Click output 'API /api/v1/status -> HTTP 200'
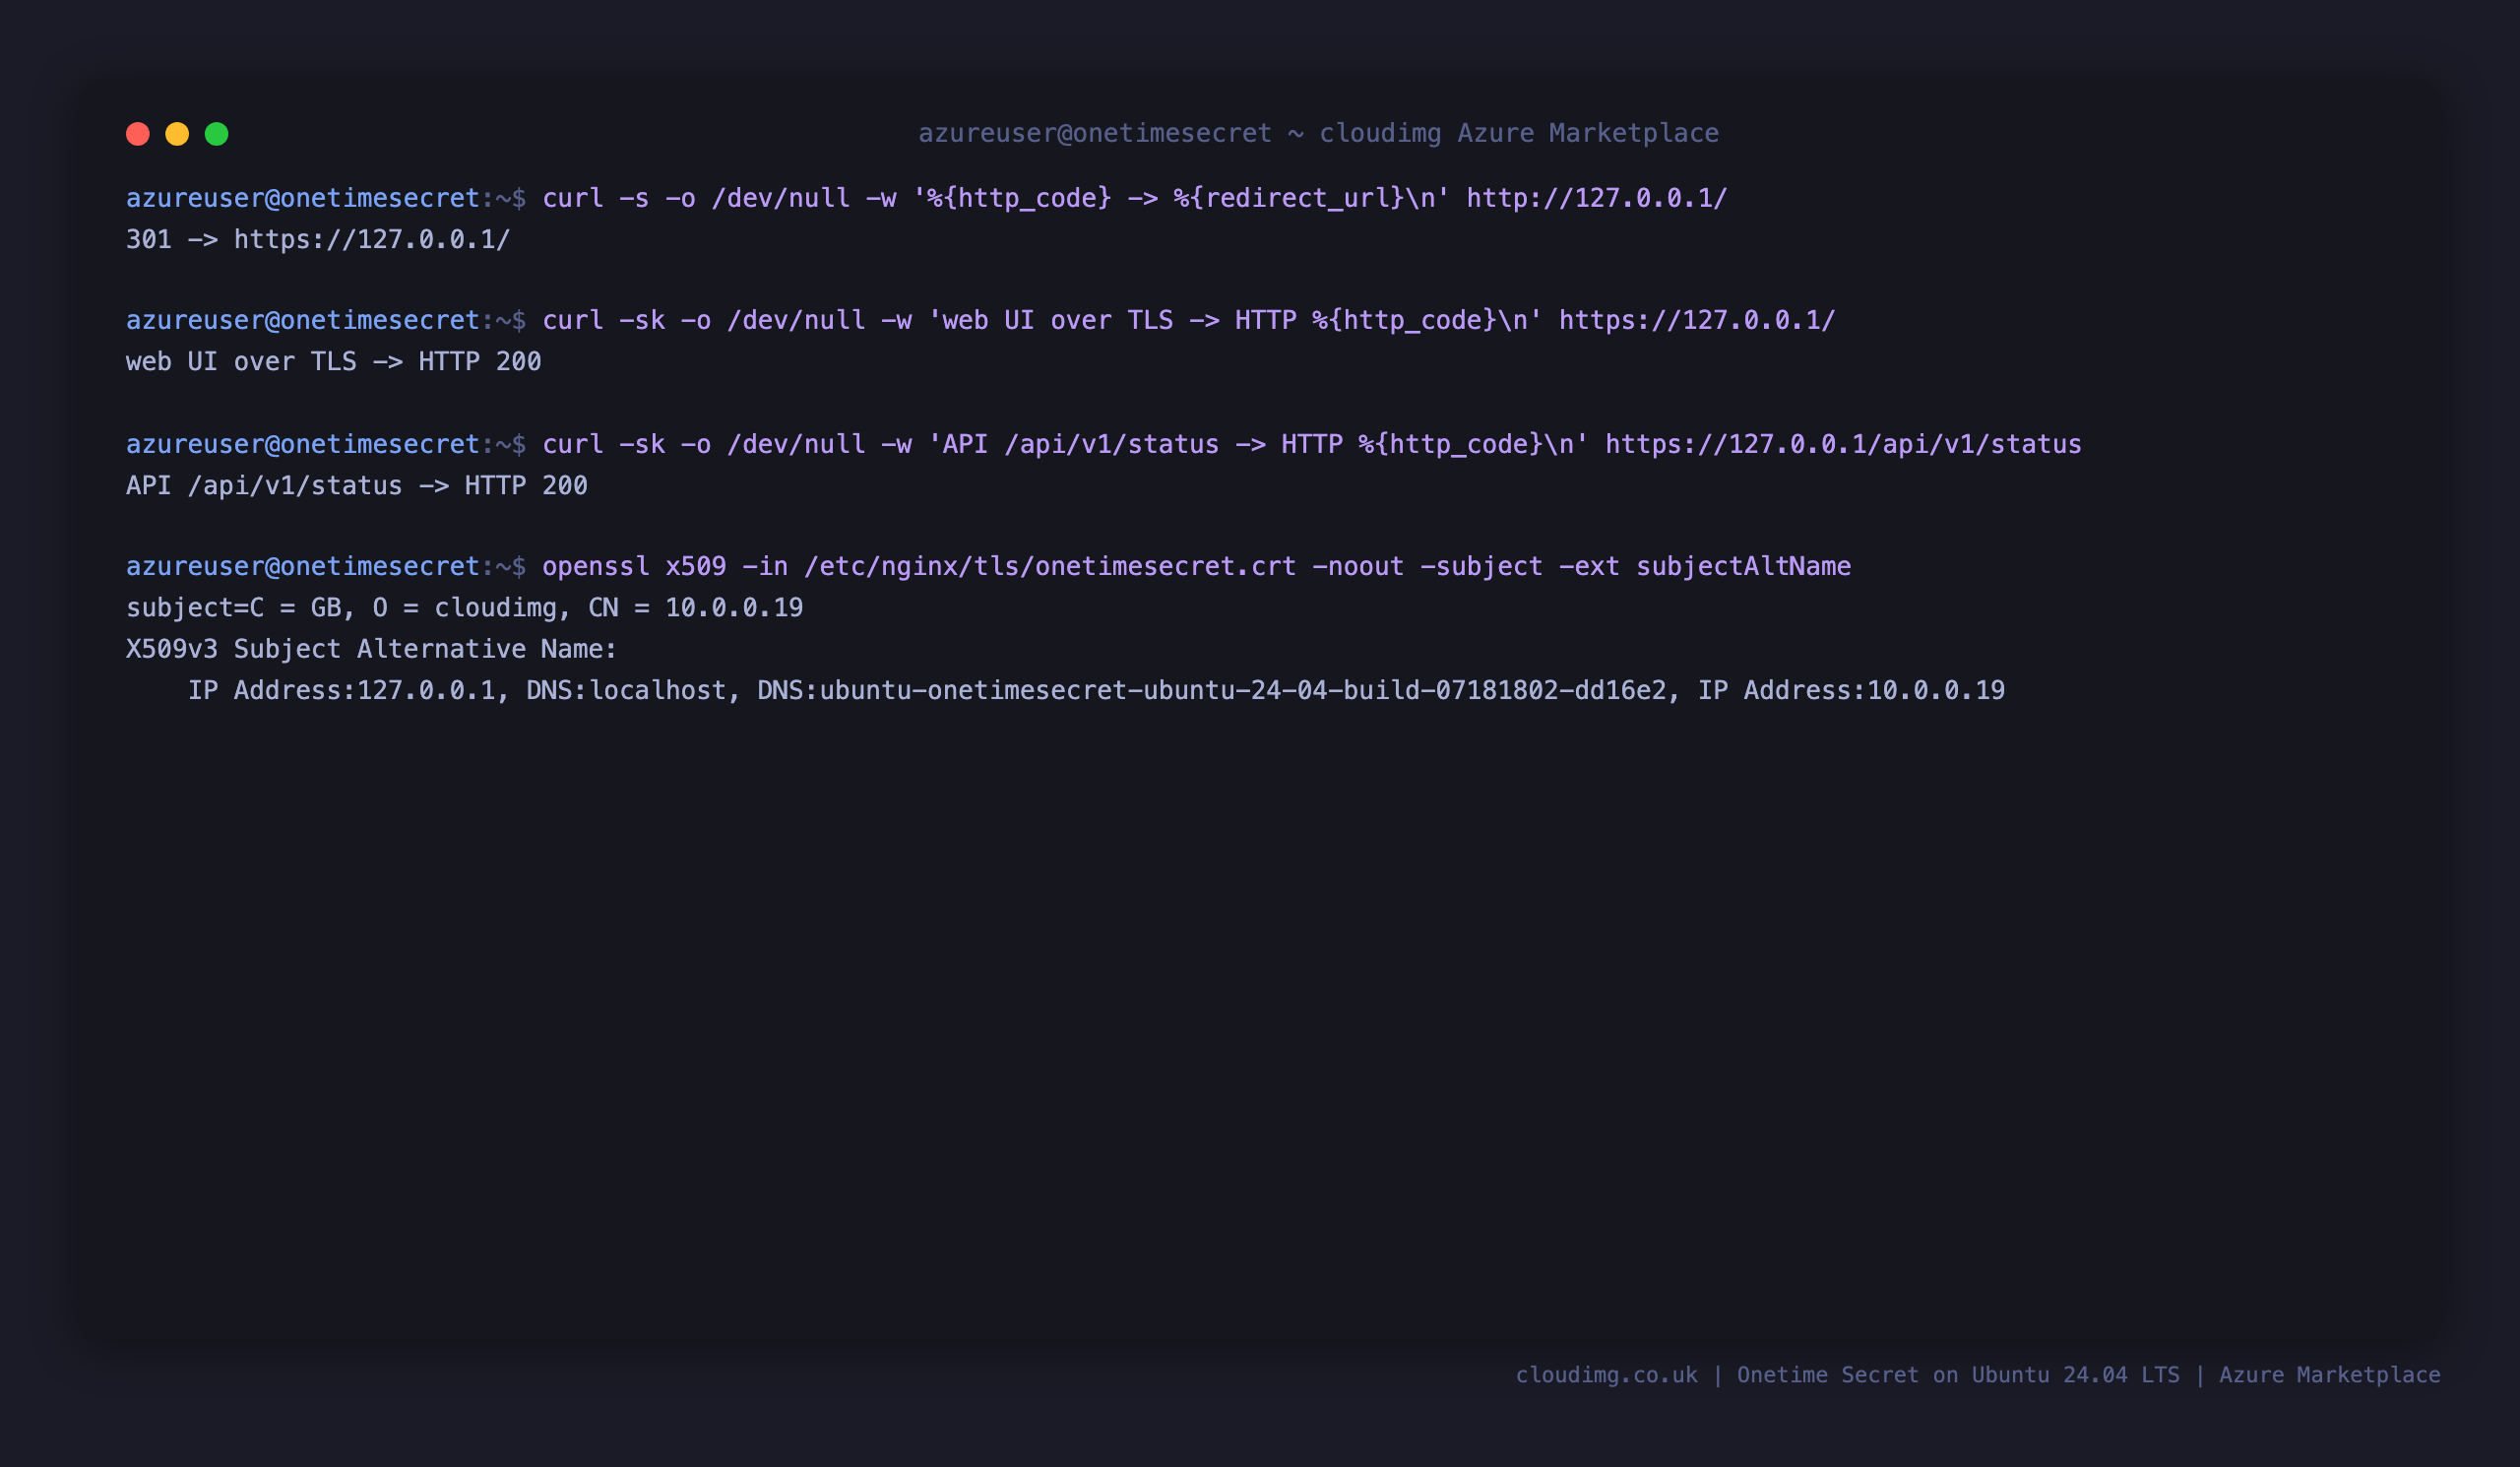 tap(356, 486)
